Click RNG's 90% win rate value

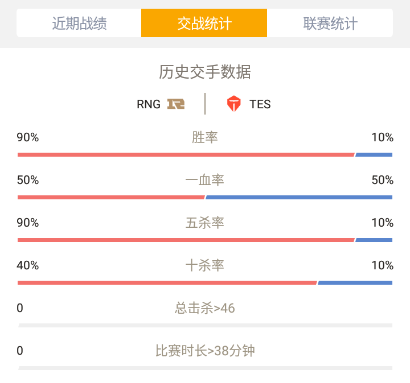click(x=28, y=137)
